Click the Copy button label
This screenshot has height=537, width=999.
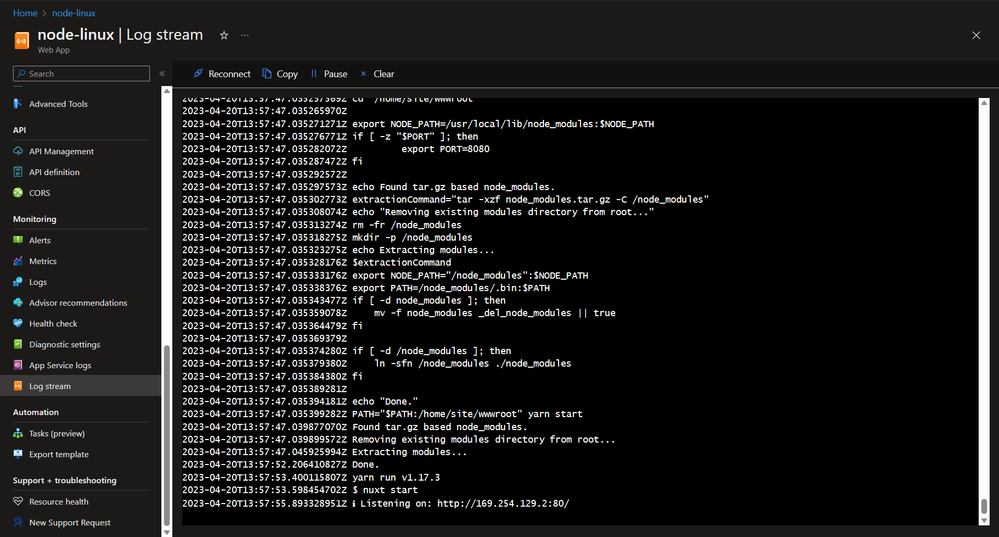(x=287, y=74)
